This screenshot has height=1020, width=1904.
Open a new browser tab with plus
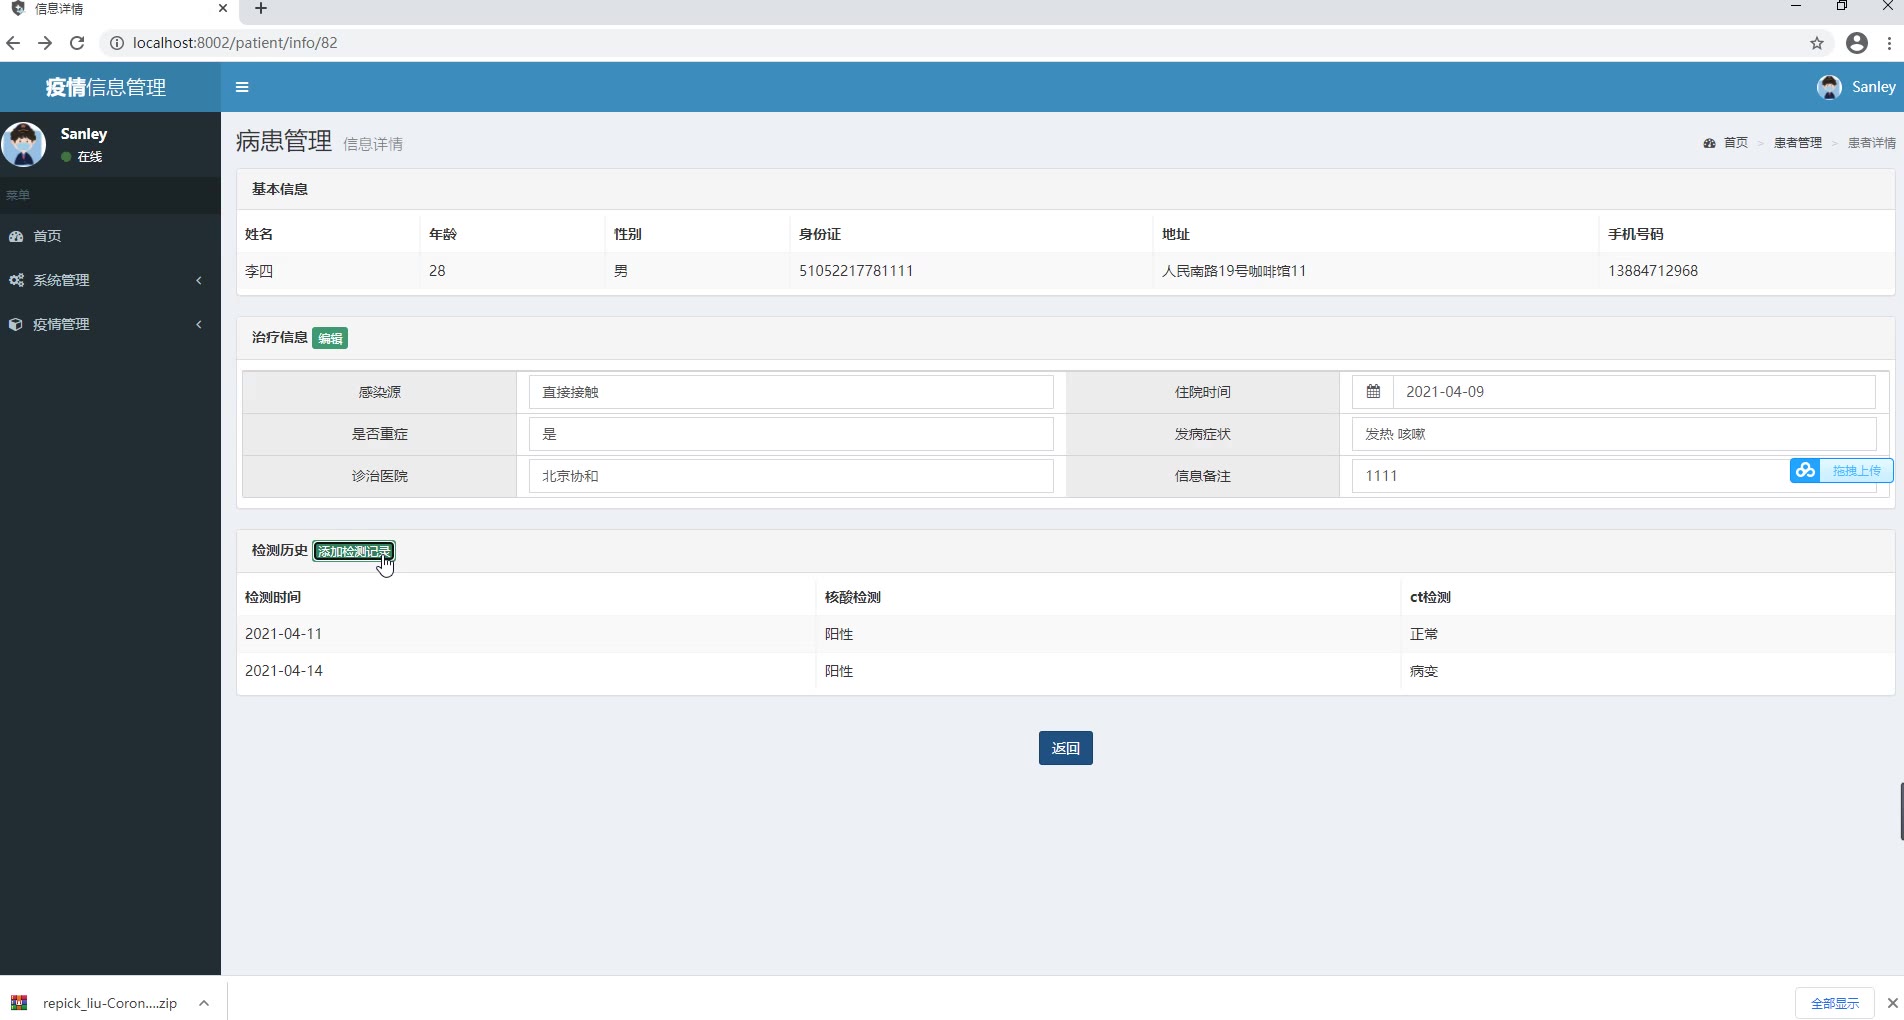tap(261, 8)
